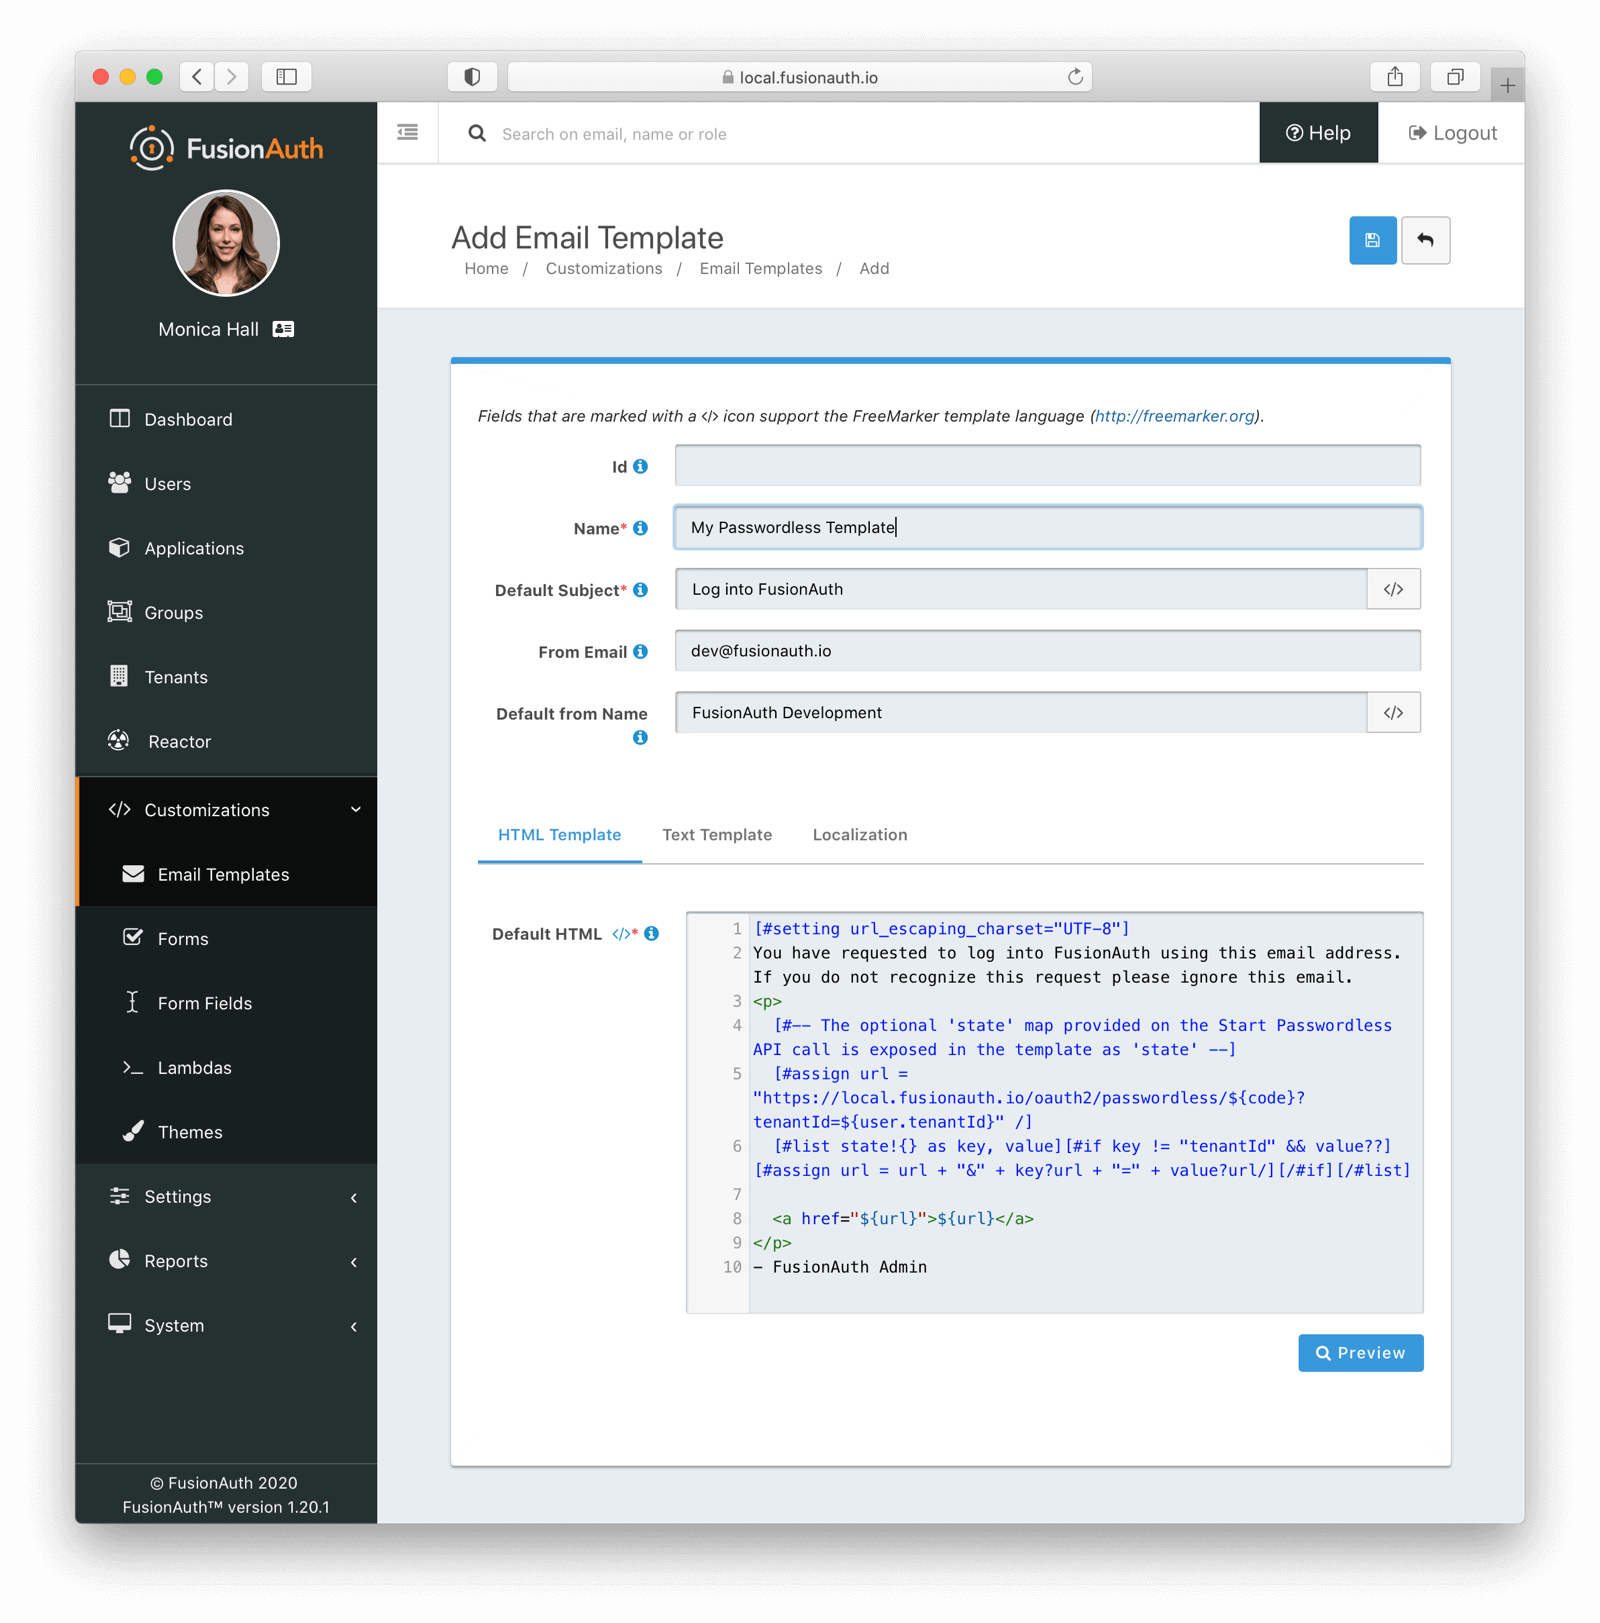
Task: Toggle the sidebar collapse menu icon
Action: click(407, 132)
